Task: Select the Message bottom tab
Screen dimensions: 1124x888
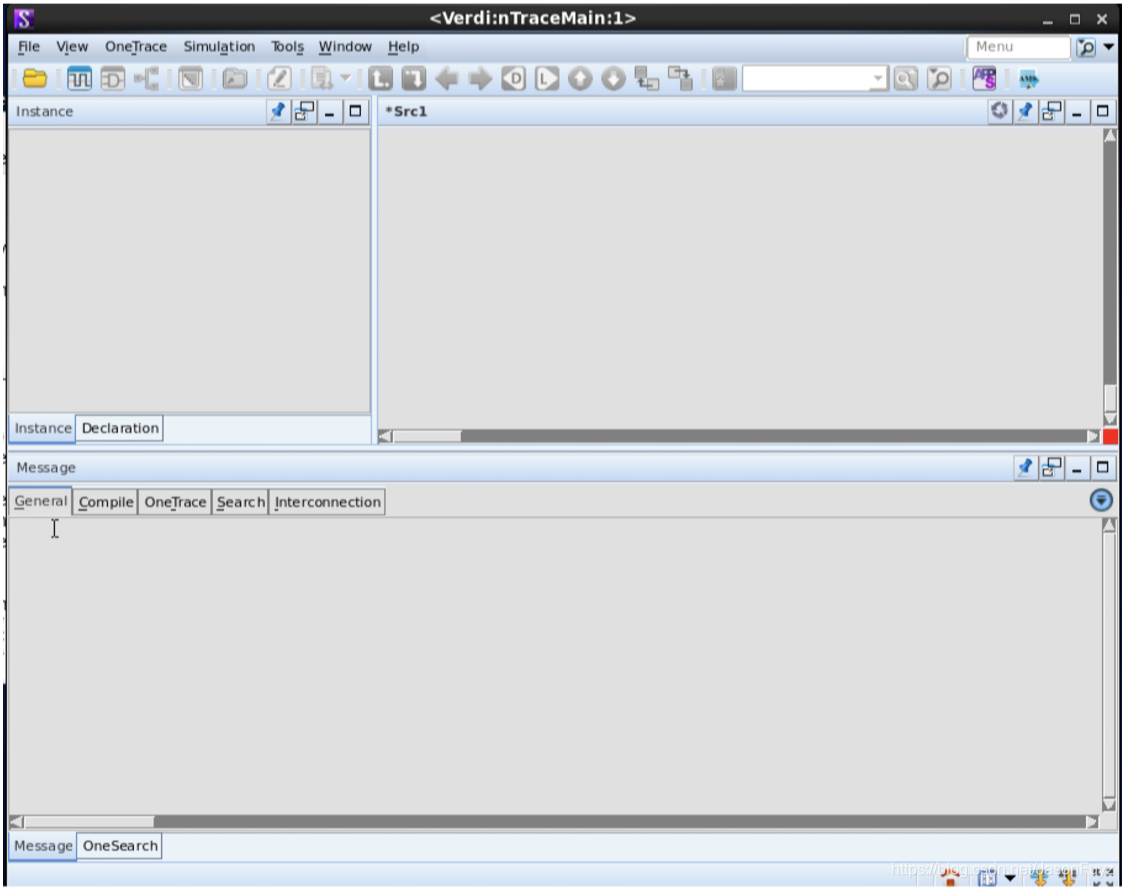Action: 42,846
